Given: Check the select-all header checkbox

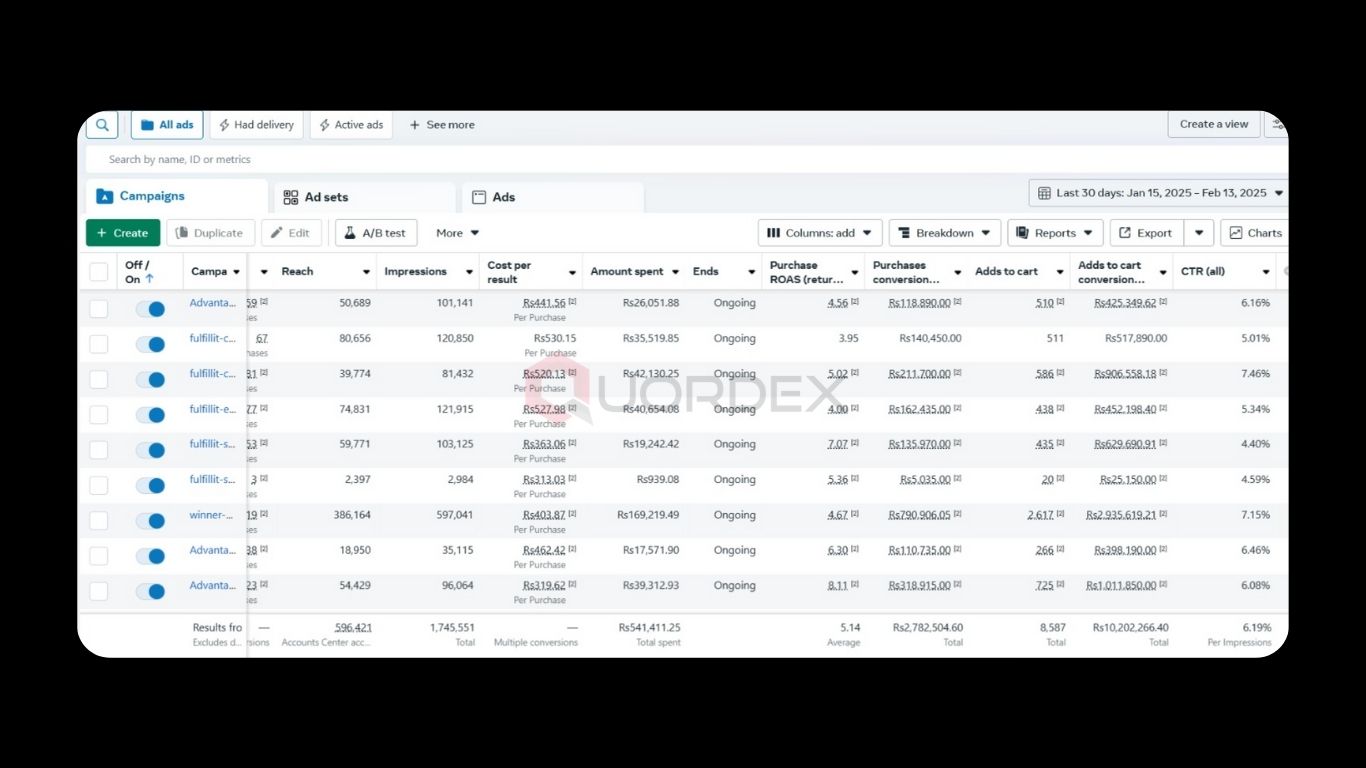Looking at the screenshot, I should 99,272.
